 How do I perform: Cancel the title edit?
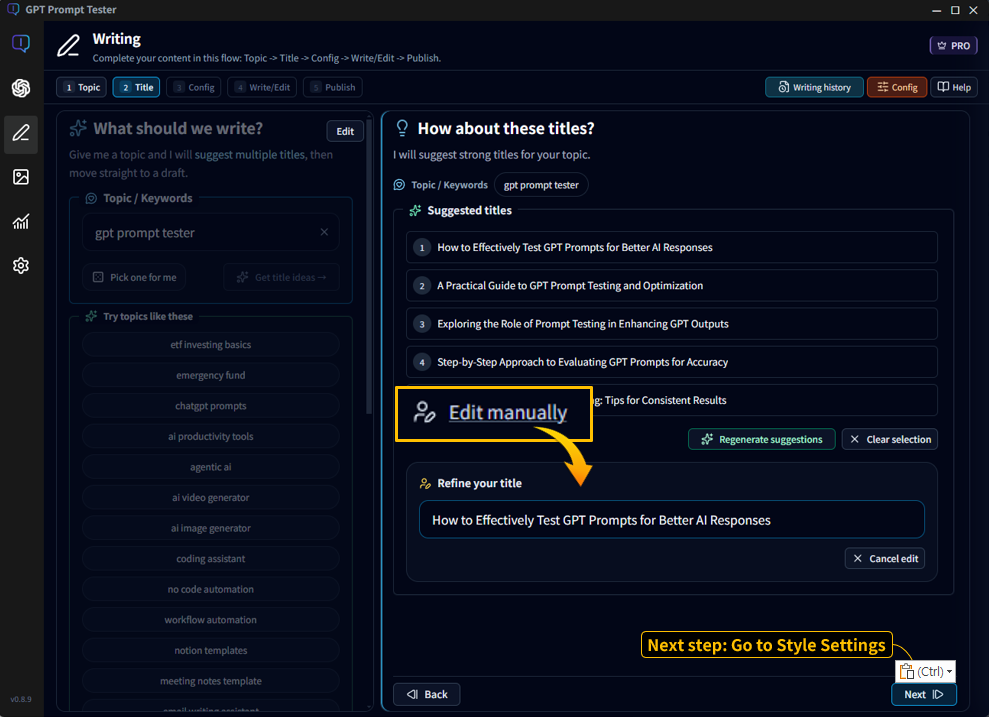884,558
